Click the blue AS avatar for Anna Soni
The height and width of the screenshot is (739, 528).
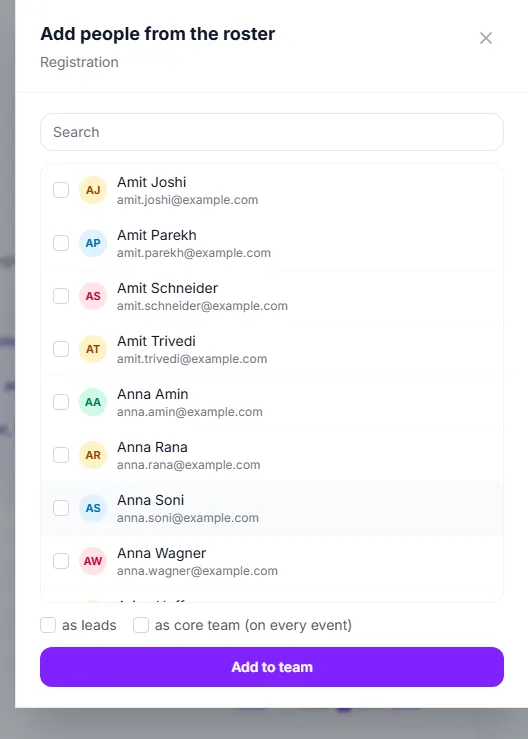click(x=93, y=508)
